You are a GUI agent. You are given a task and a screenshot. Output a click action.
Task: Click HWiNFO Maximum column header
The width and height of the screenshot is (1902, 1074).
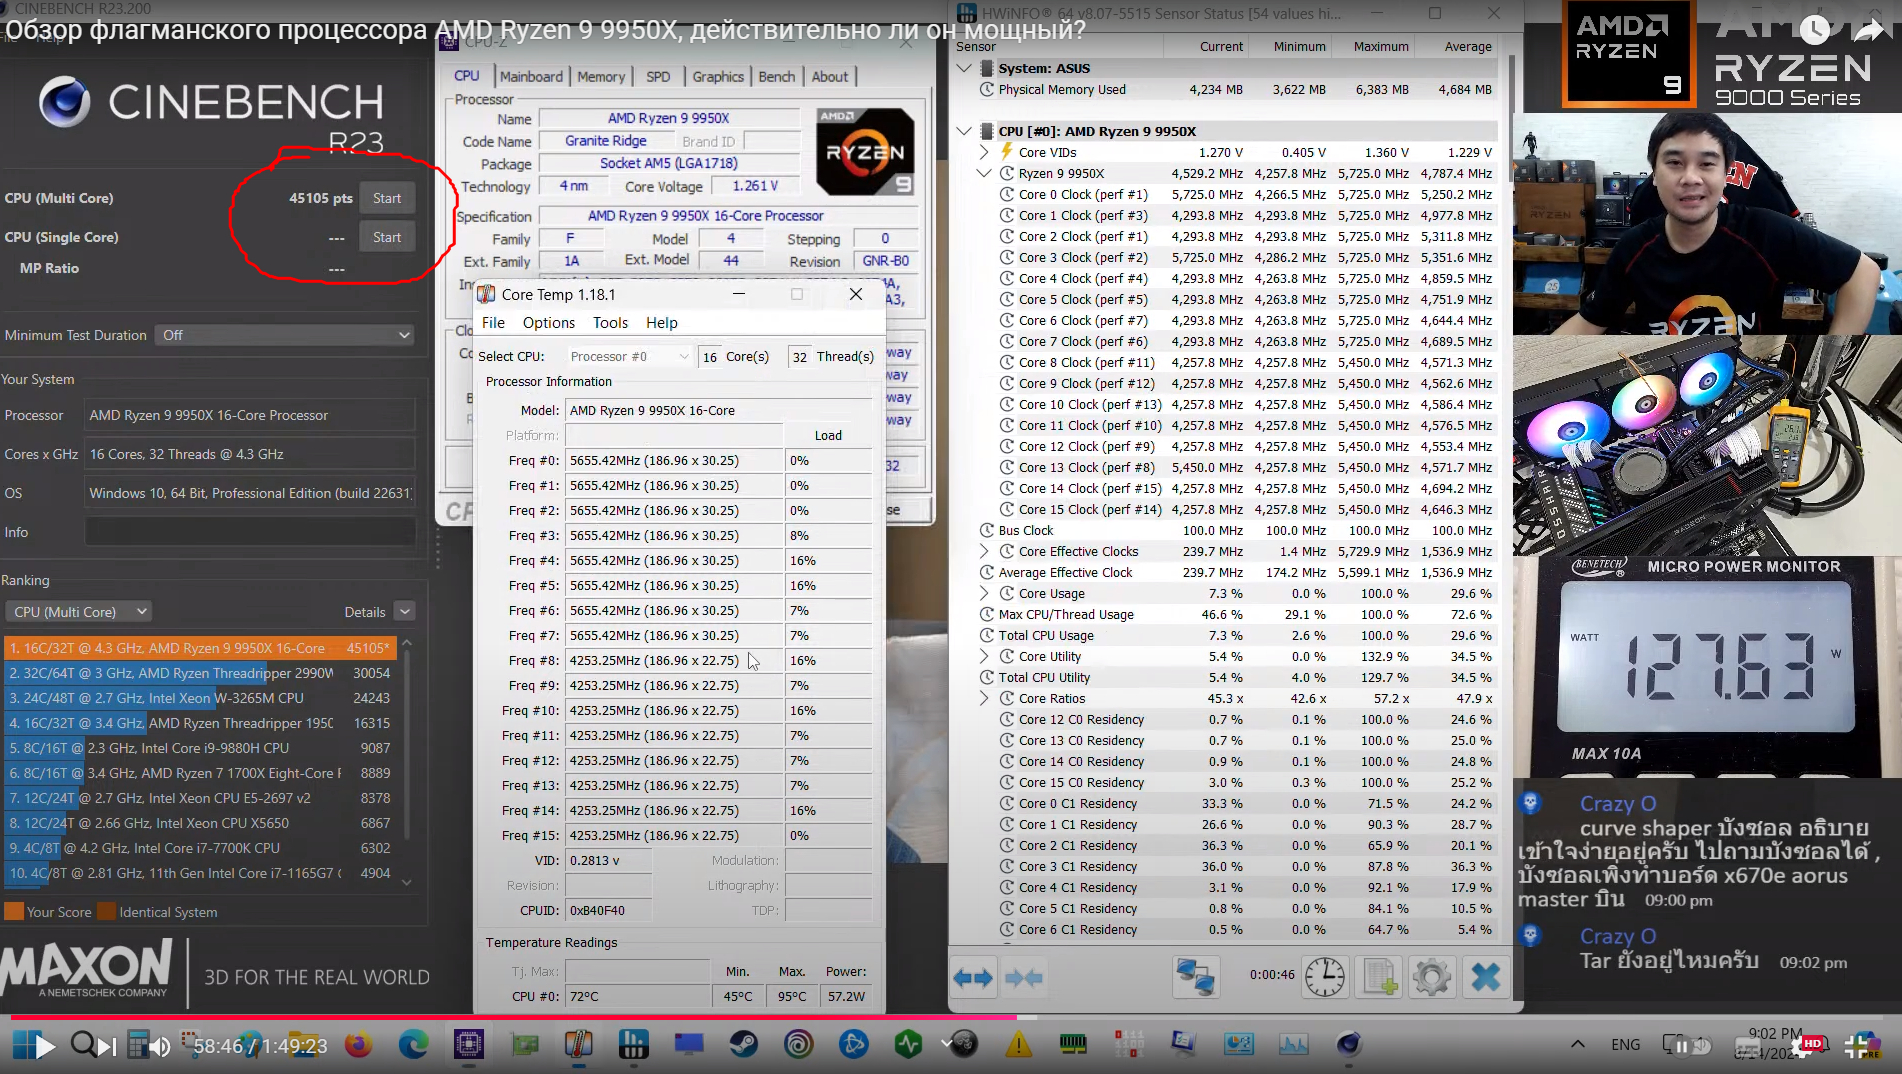click(1381, 47)
